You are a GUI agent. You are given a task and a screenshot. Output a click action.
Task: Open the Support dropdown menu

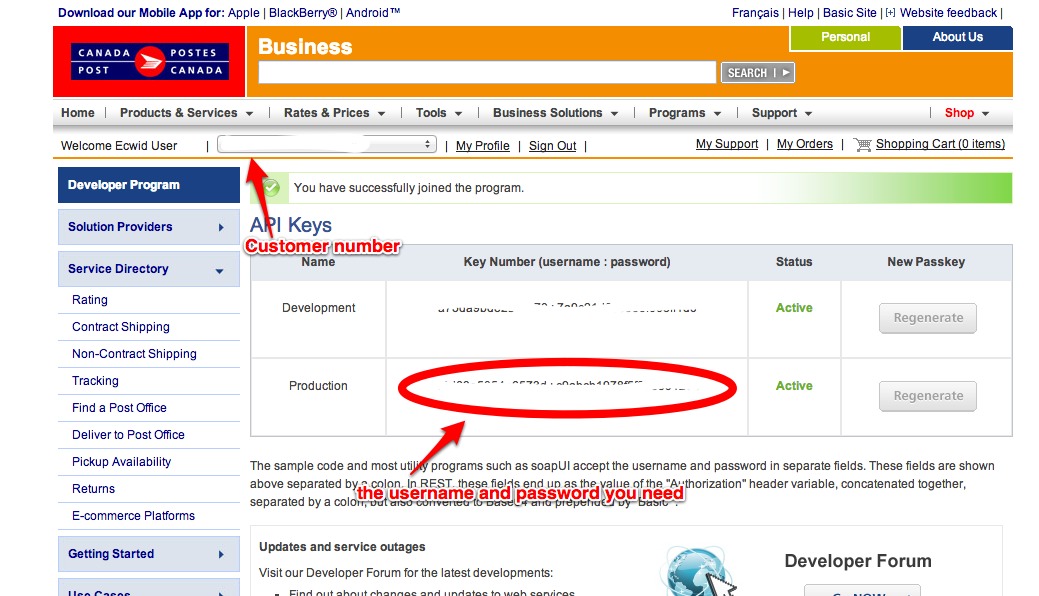tap(781, 113)
